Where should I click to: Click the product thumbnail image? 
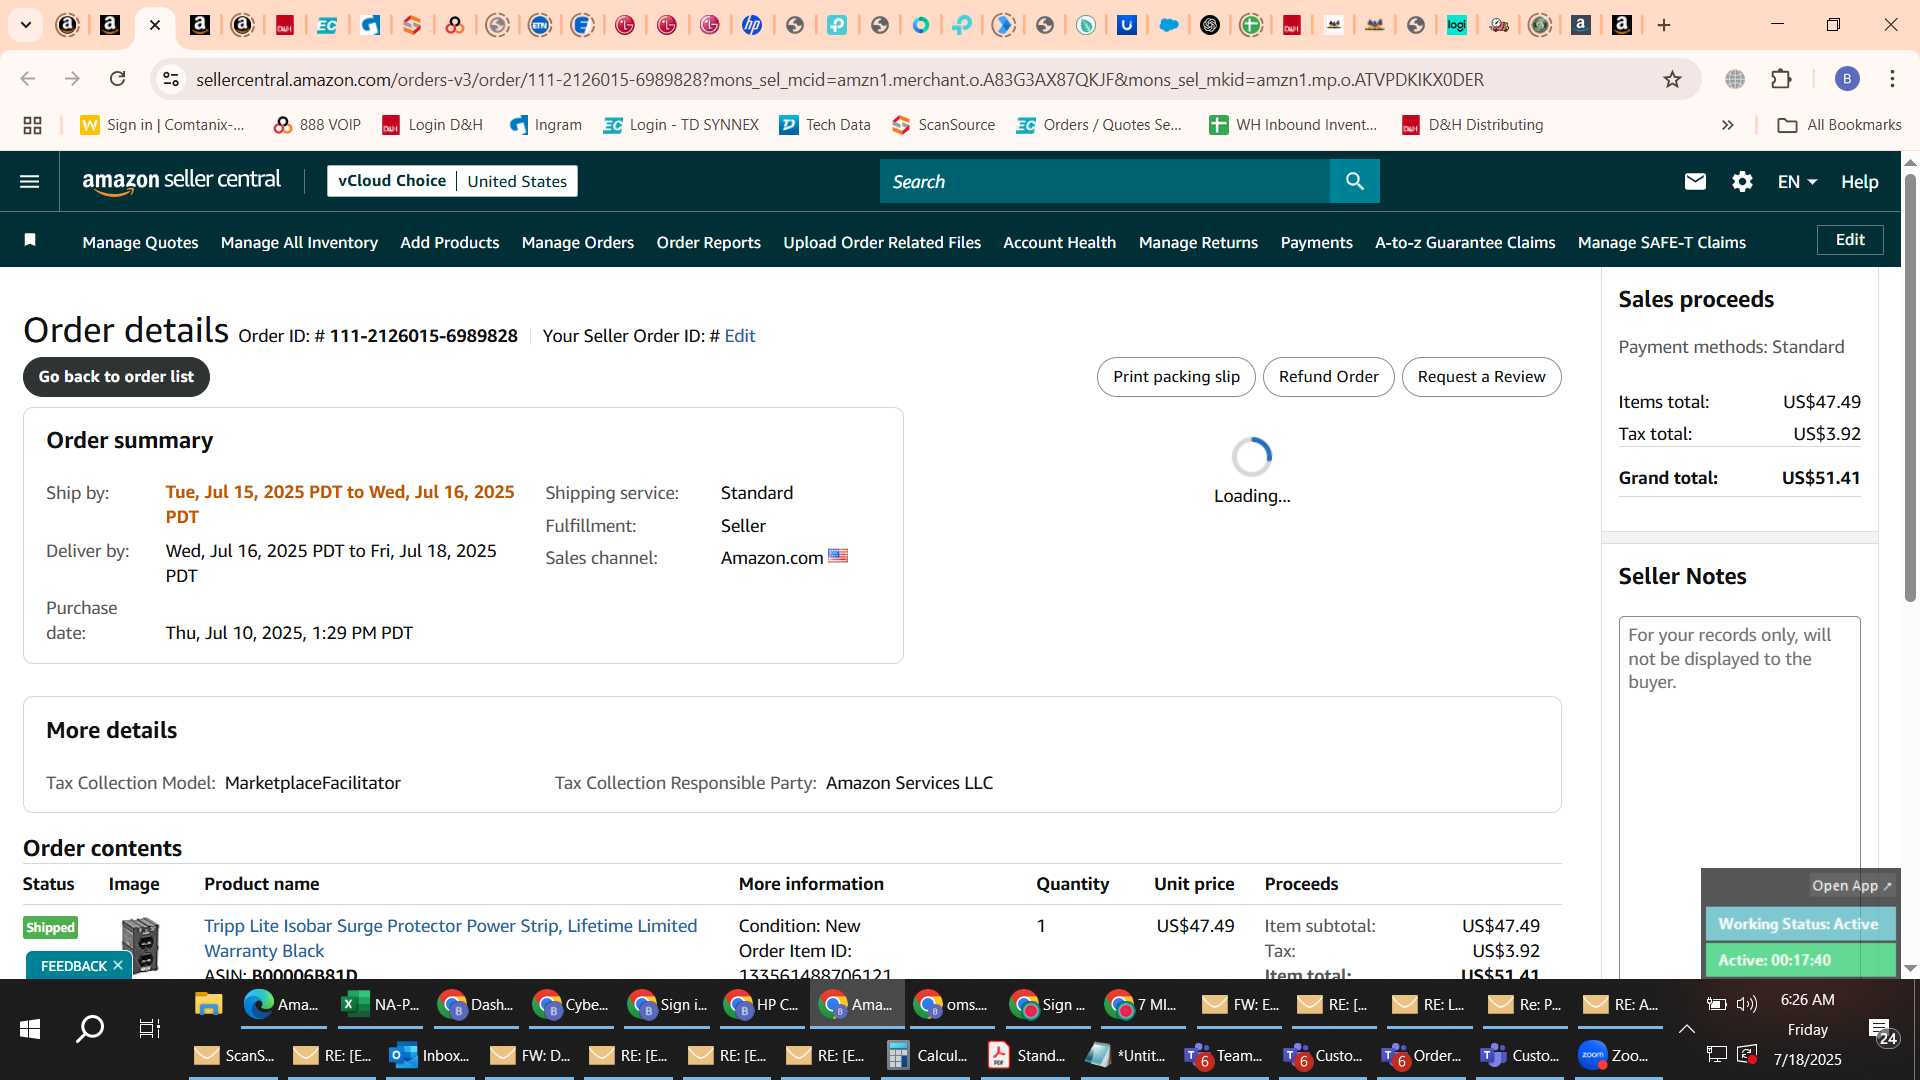pos(140,945)
